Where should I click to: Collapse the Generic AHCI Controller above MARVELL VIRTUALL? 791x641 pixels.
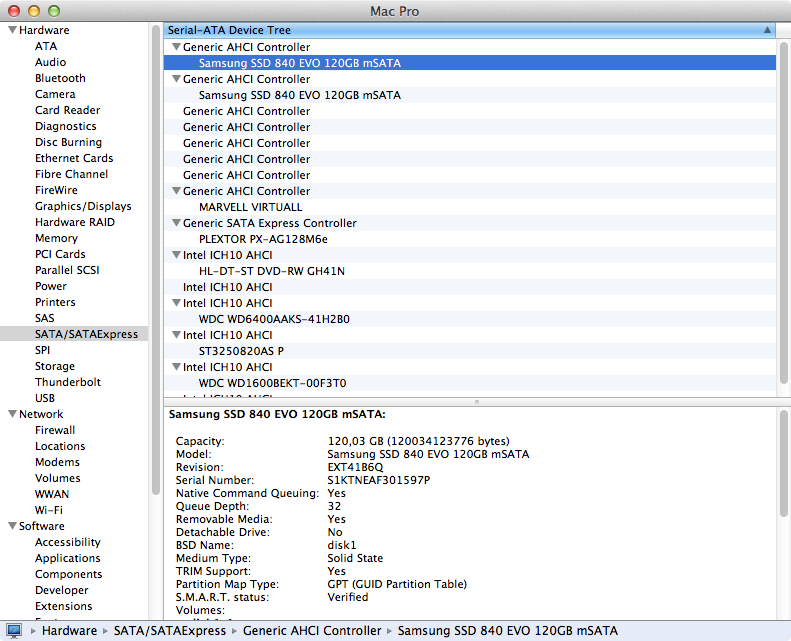click(x=176, y=191)
